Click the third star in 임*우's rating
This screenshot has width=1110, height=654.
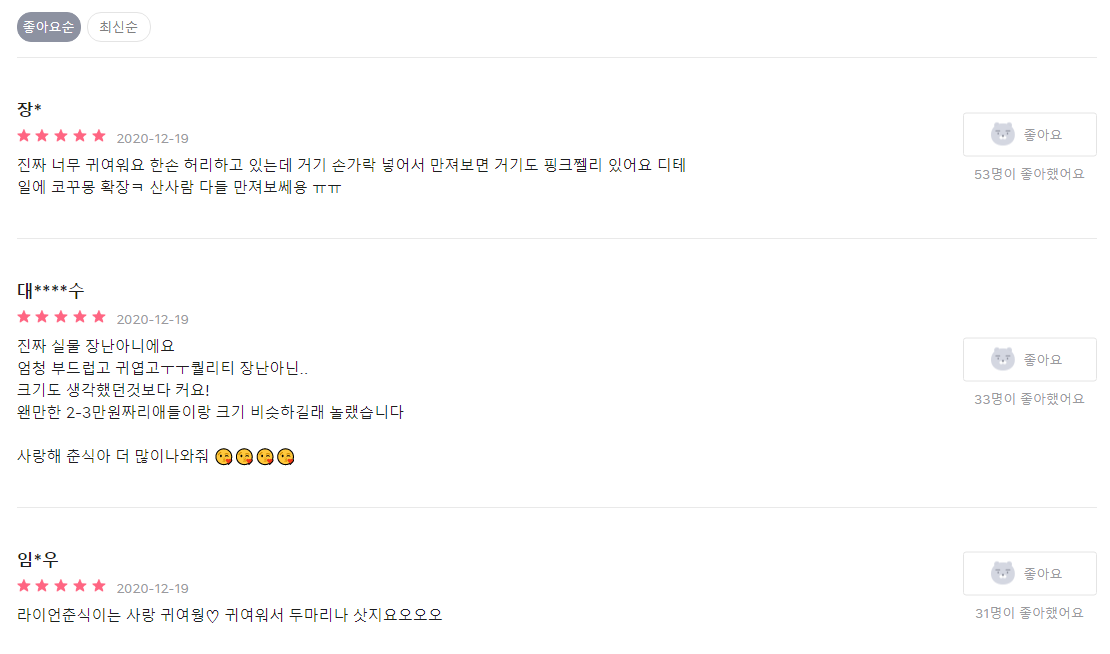[61, 586]
